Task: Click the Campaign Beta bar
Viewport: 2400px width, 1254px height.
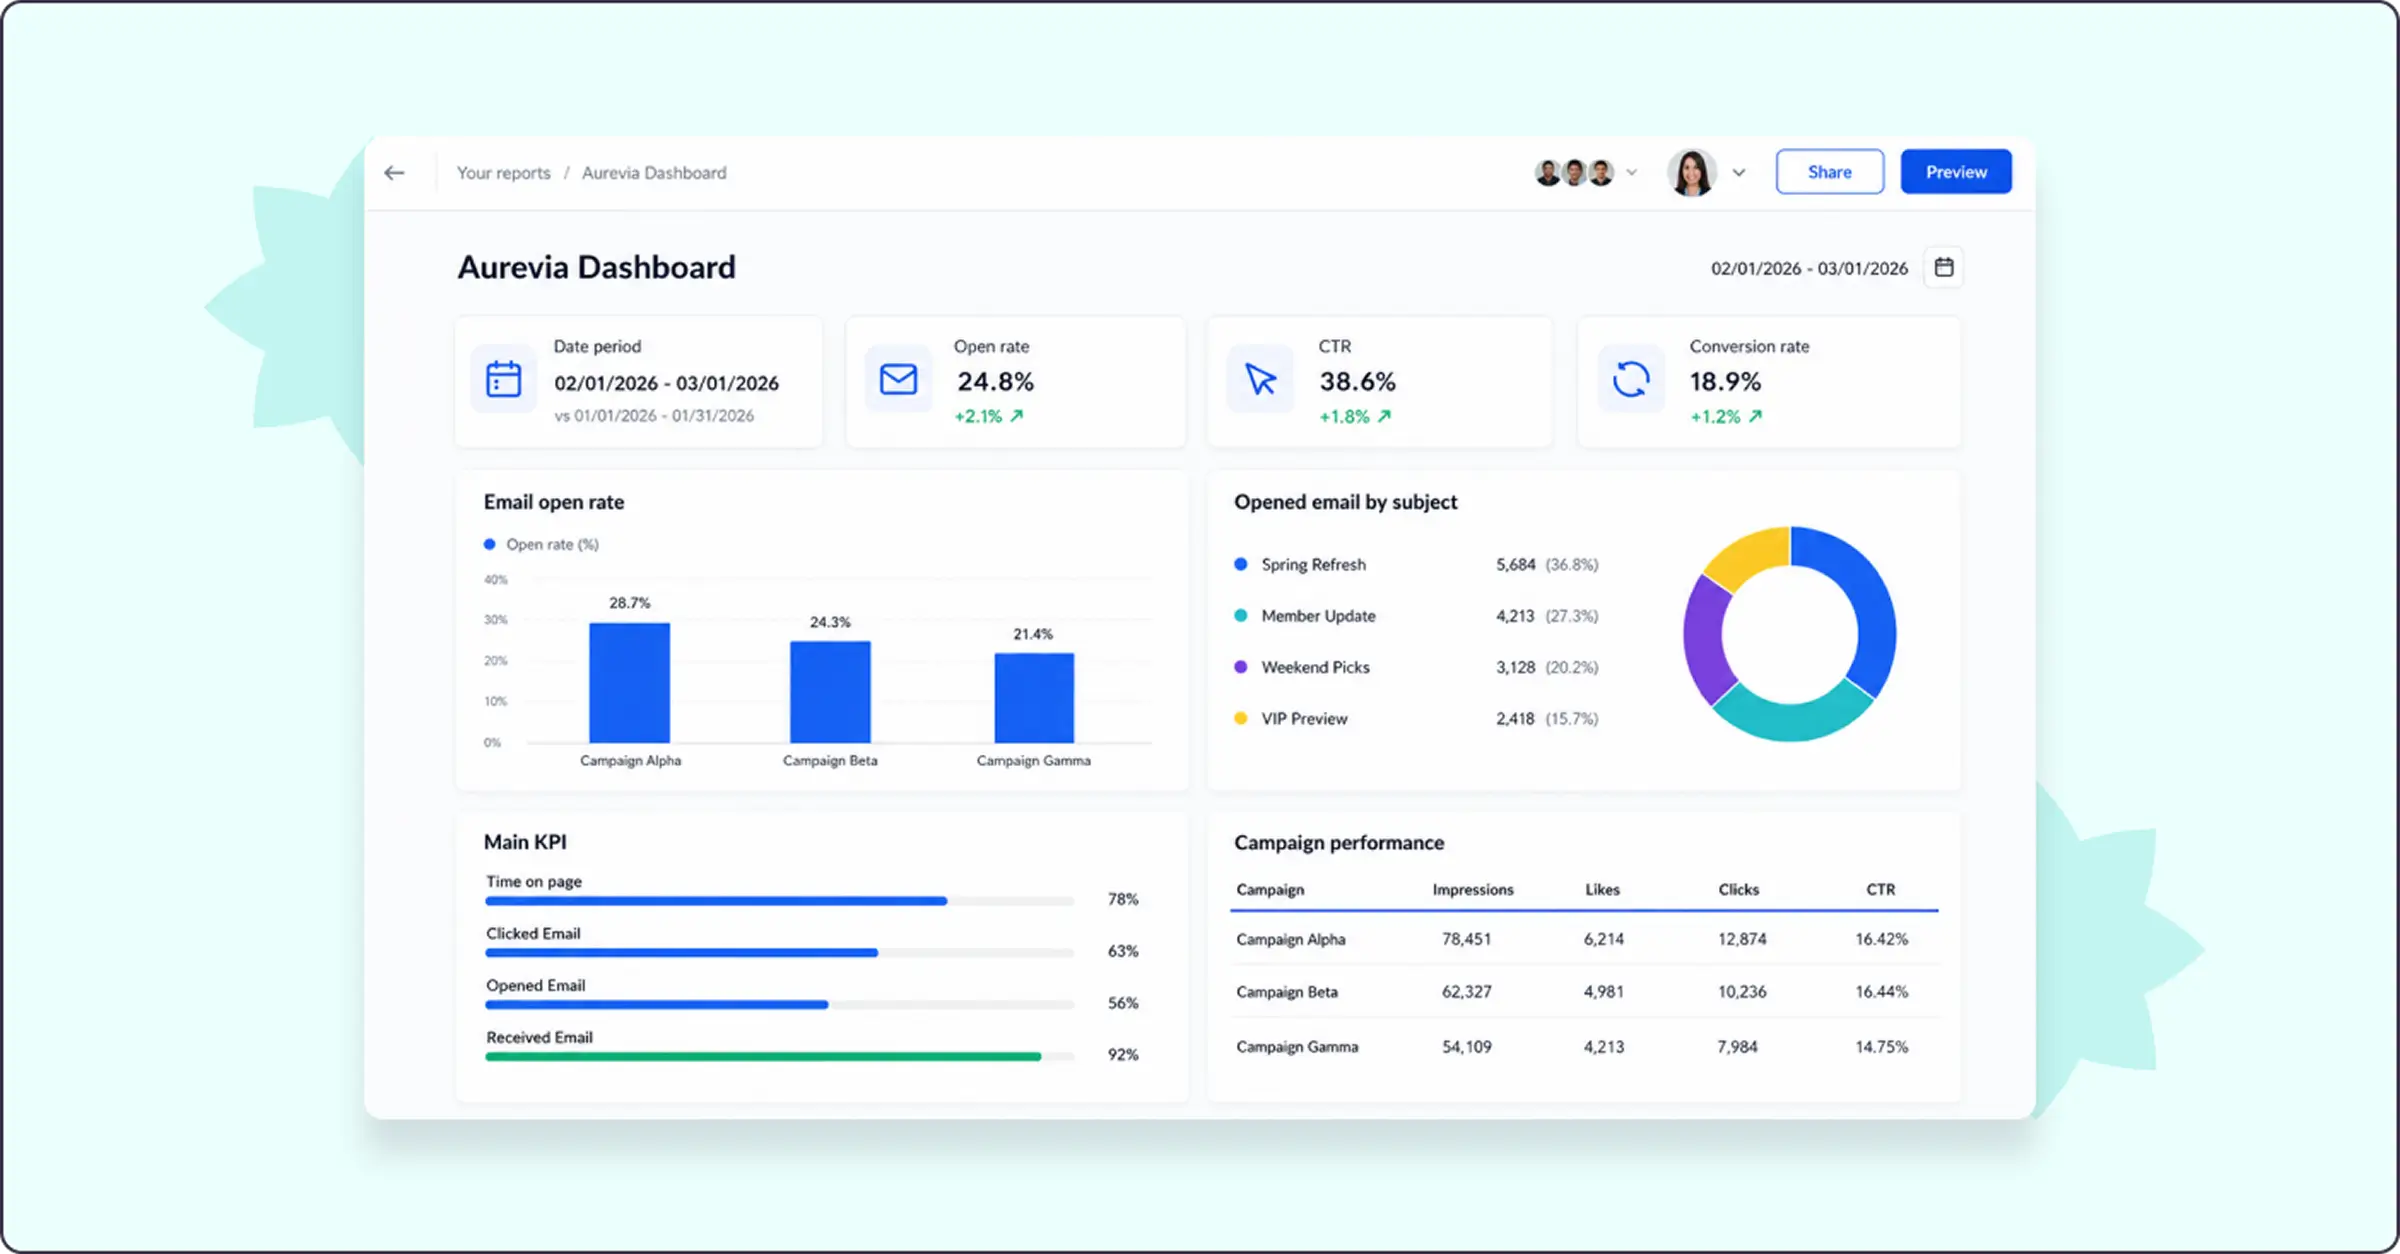Action: (830, 692)
